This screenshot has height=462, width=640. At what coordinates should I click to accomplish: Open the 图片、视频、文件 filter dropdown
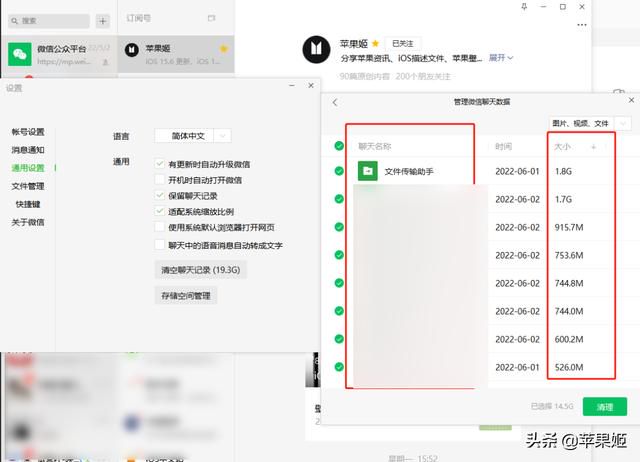588,123
